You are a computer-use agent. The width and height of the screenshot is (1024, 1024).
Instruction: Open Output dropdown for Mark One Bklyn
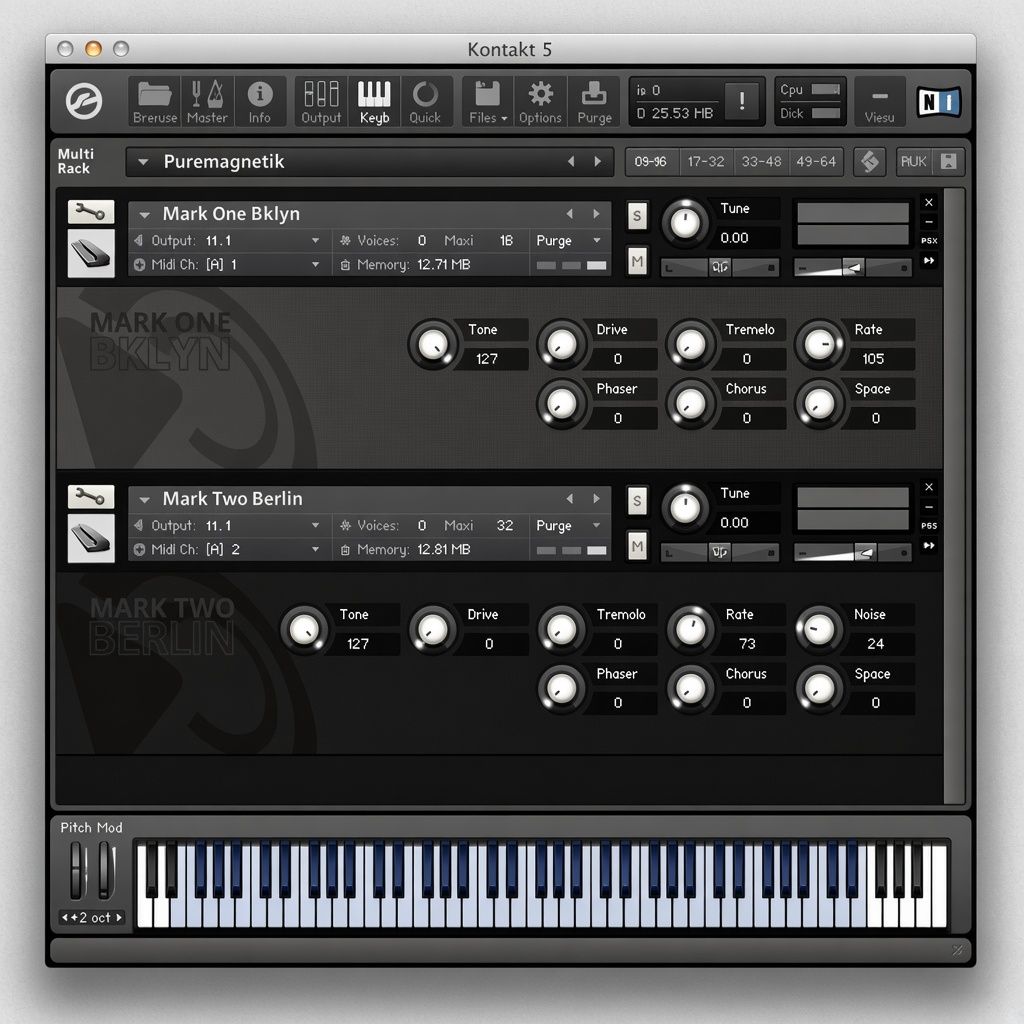(315, 240)
